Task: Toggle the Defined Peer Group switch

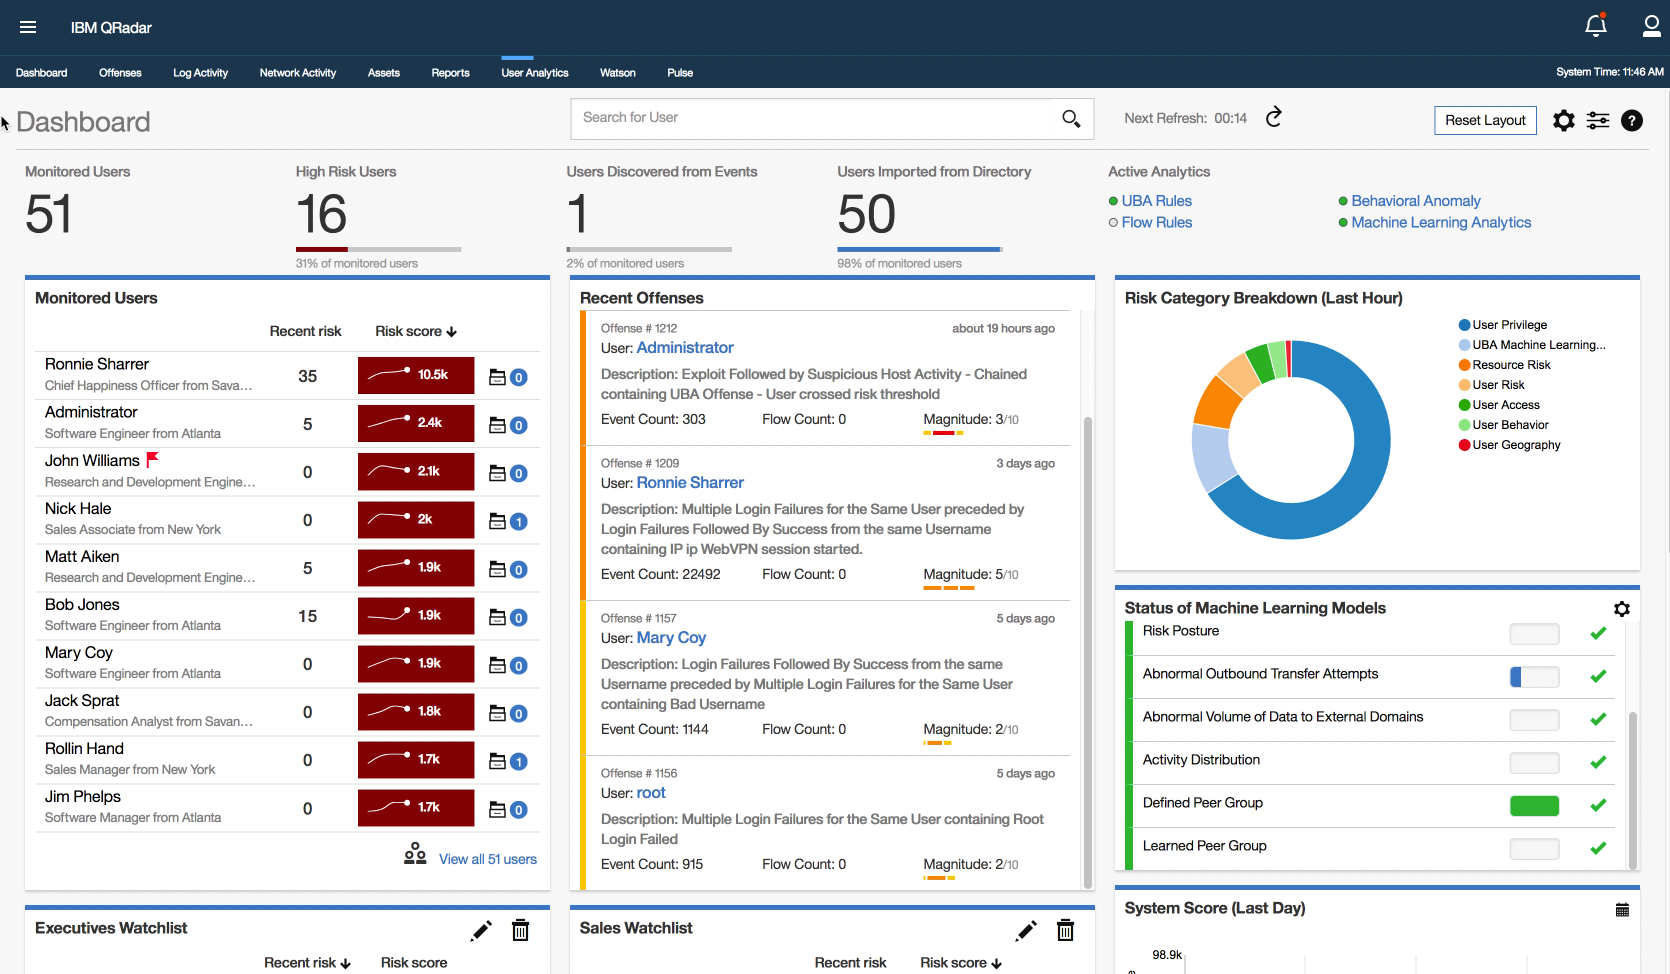Action: coord(1534,805)
